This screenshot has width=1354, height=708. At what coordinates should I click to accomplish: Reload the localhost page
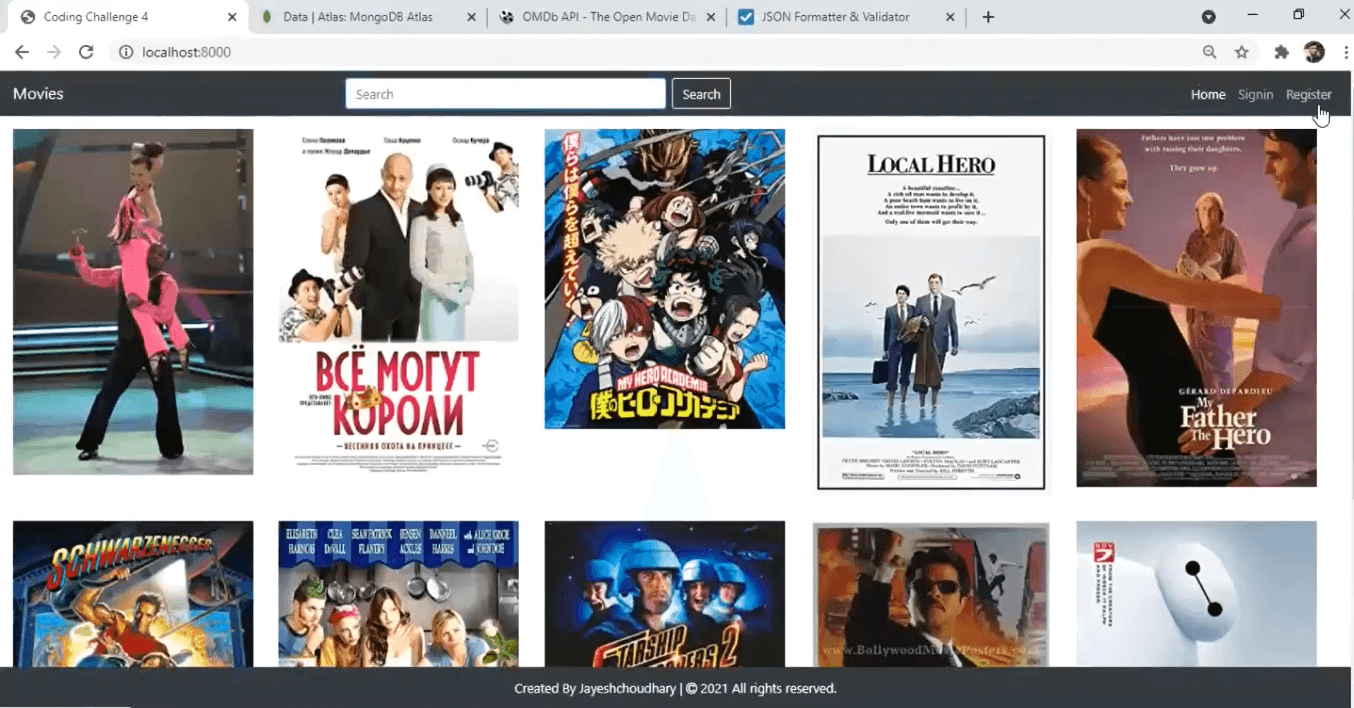tap(86, 52)
